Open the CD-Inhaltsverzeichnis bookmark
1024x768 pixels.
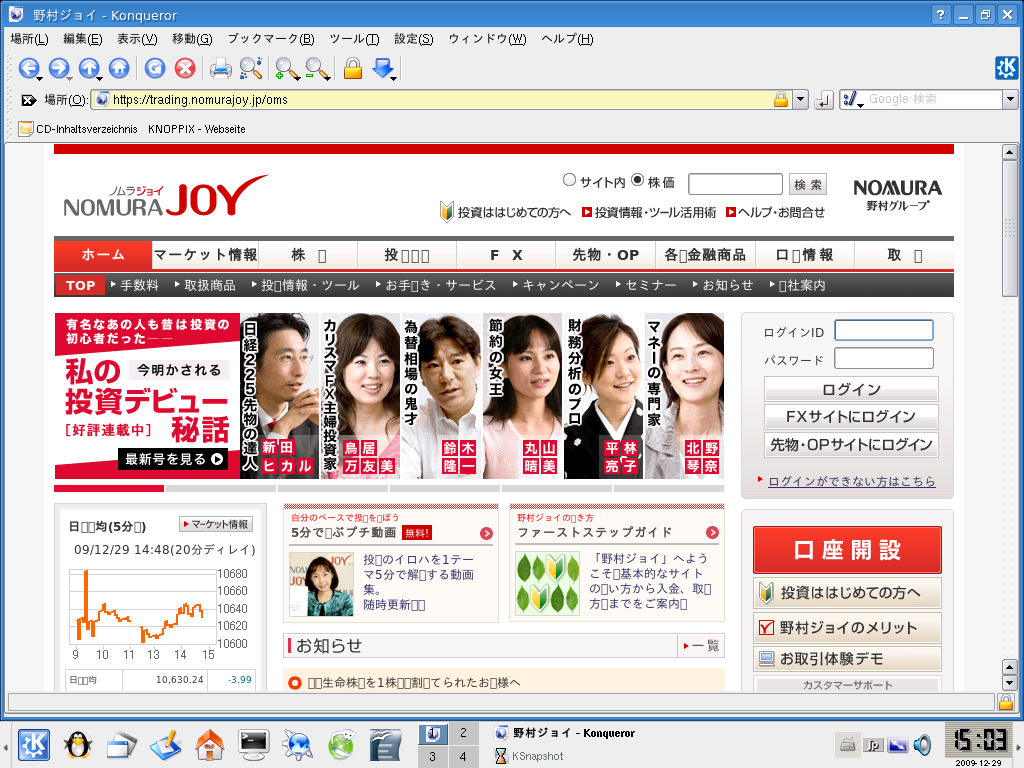[78, 129]
